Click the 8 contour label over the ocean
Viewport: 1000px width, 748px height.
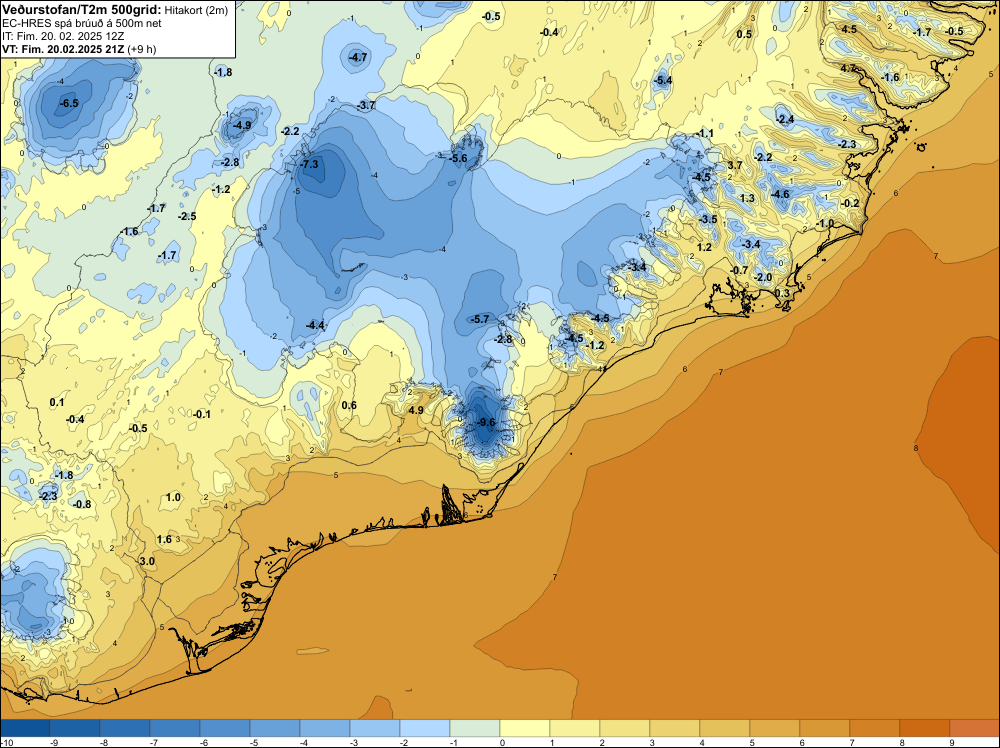pyautogui.click(x=916, y=448)
